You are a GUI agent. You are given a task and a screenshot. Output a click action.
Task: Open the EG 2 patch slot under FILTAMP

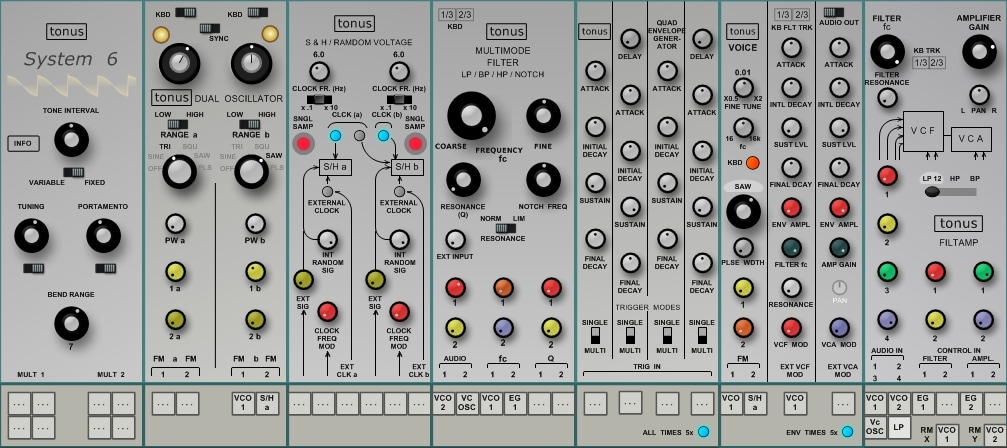[971, 402]
